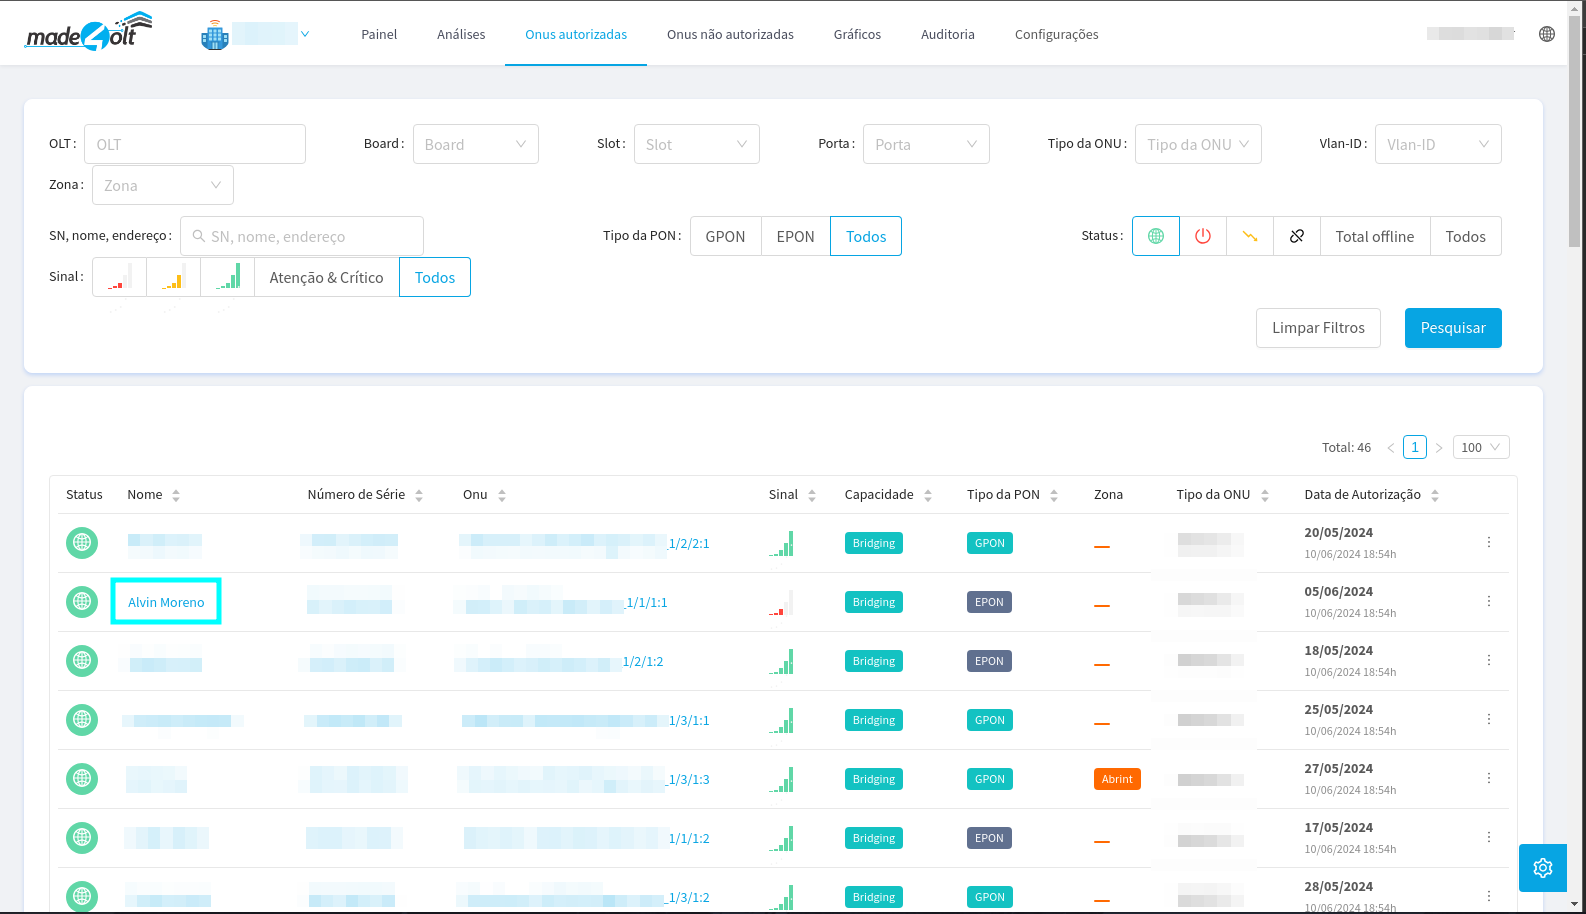Open the page size 100 dropdown

pos(1480,447)
